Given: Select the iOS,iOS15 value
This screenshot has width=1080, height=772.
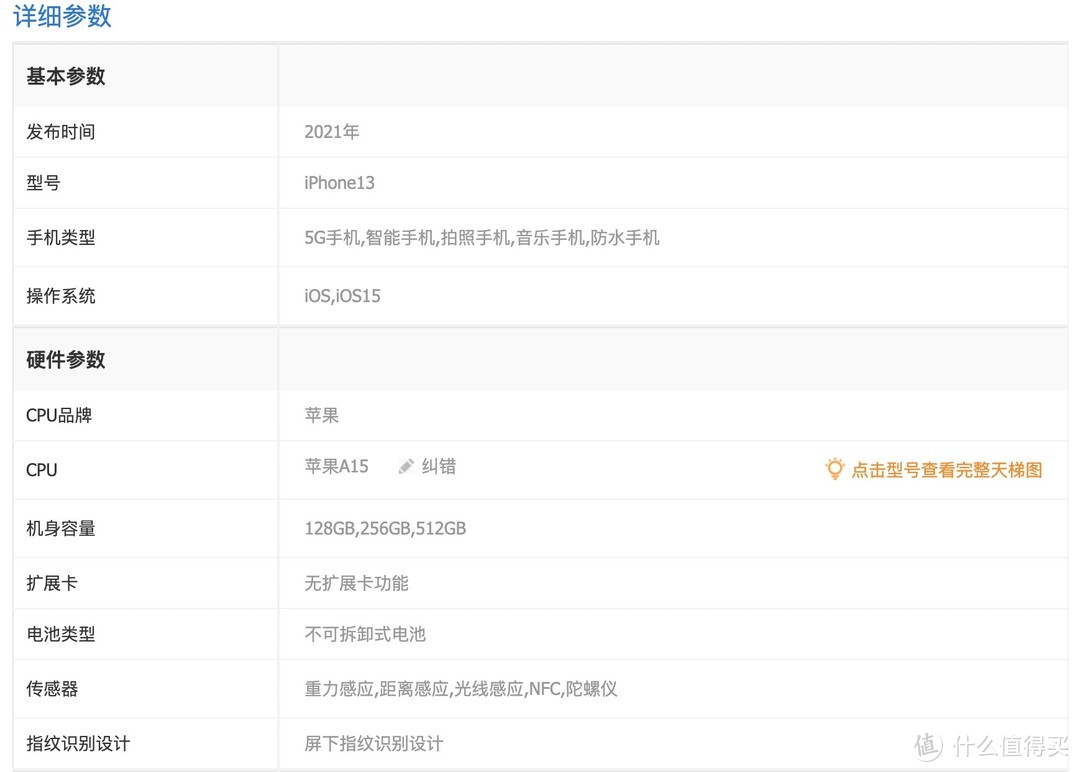Looking at the screenshot, I should pos(342,296).
